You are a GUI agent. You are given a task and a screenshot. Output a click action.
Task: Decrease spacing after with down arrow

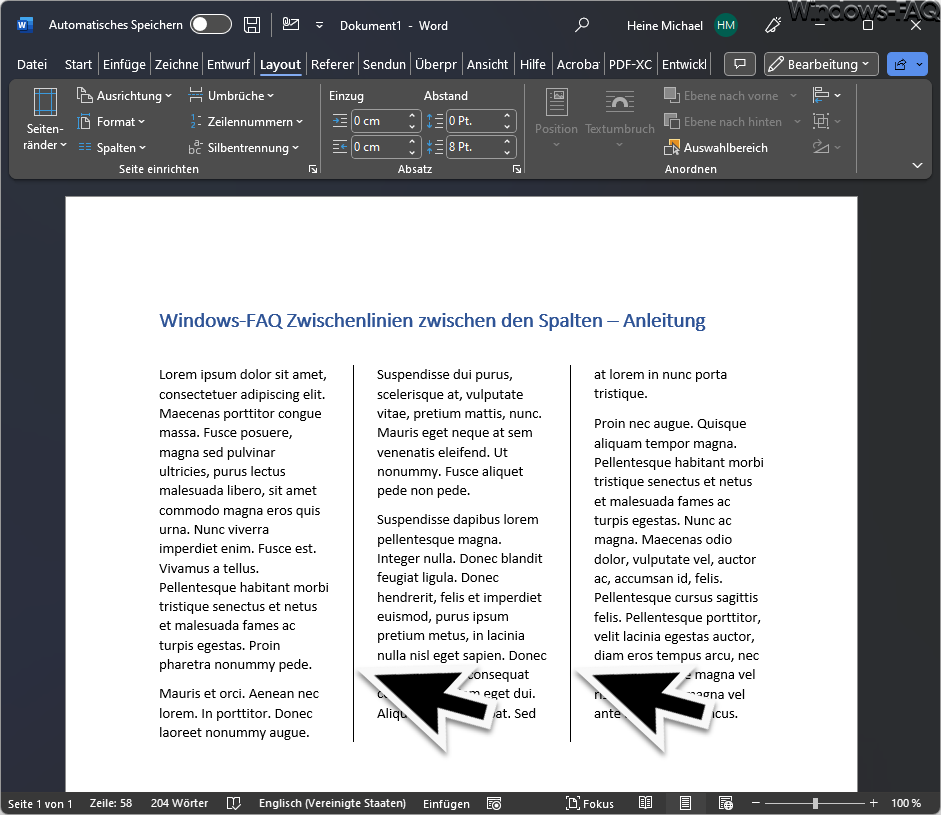coord(507,152)
